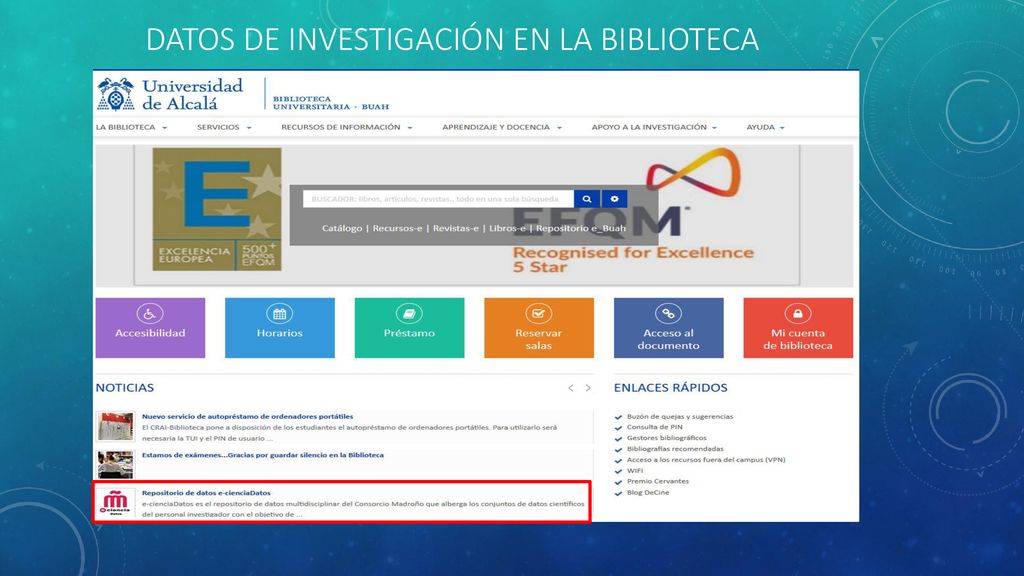
Task: Open the Ayuda dropdown menu
Action: (x=765, y=127)
